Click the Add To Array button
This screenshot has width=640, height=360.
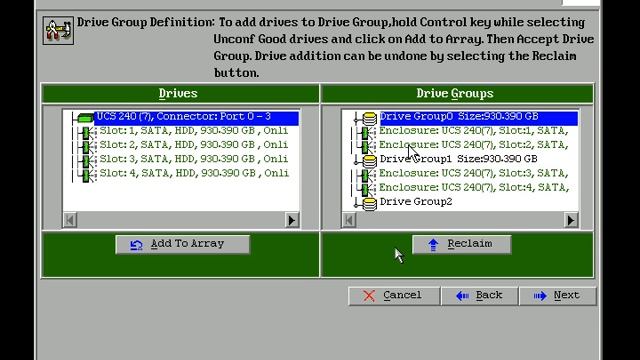pos(182,244)
